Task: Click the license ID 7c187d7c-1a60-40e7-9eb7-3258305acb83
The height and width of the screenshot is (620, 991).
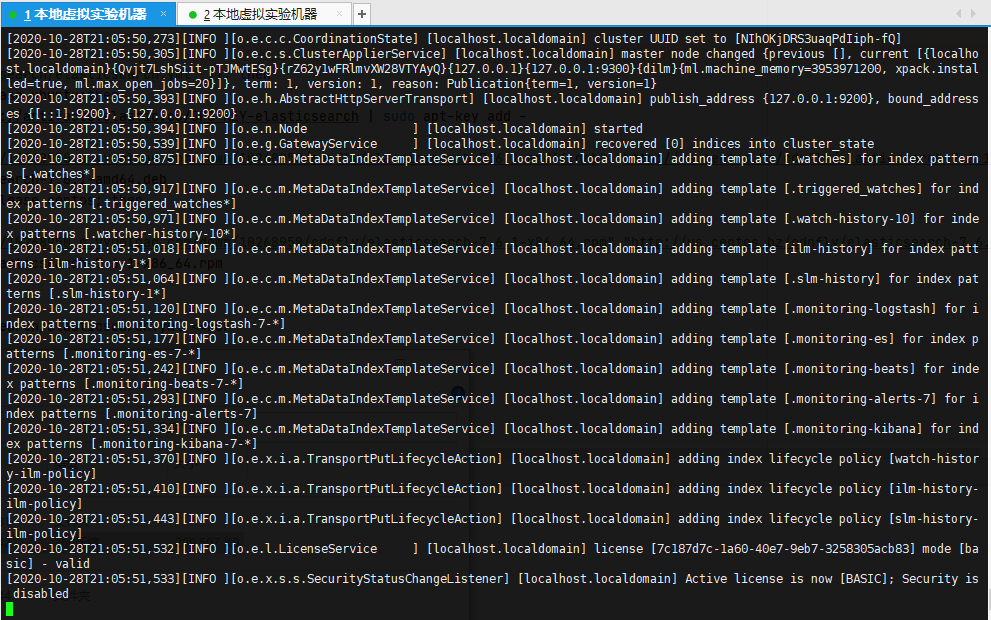Action: (783, 549)
